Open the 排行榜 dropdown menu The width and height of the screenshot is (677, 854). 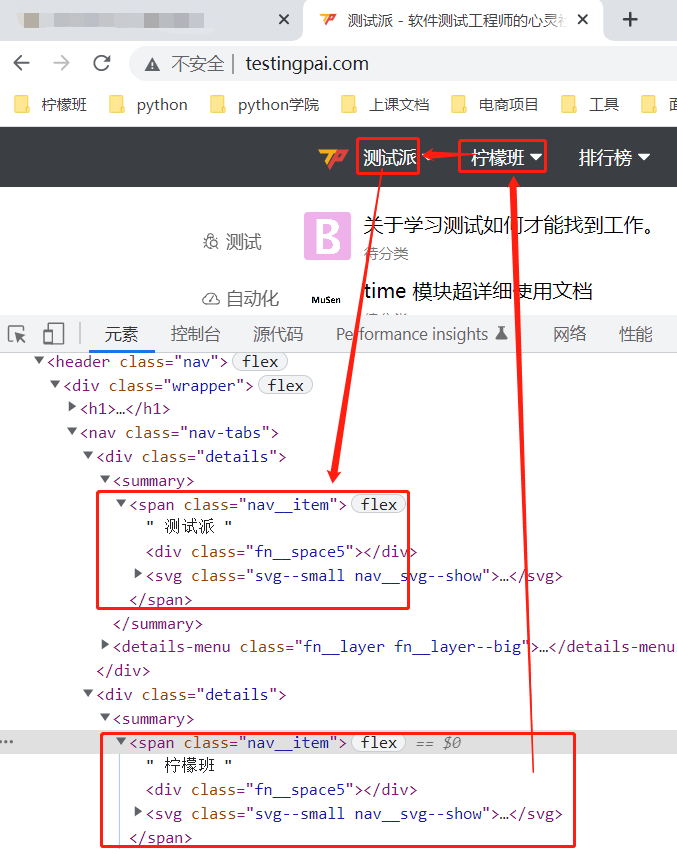(x=614, y=158)
